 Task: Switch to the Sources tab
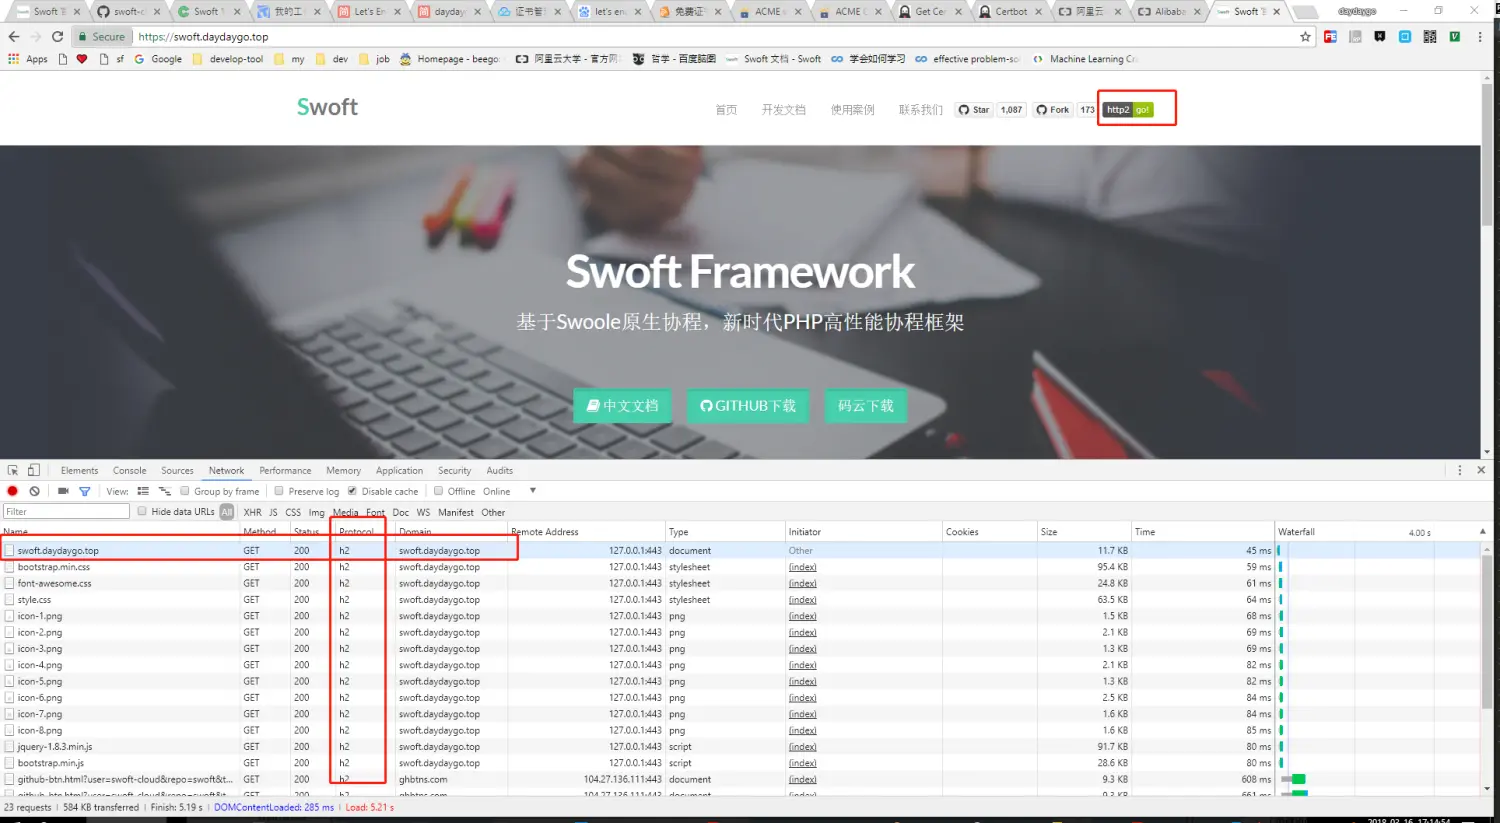(177, 470)
